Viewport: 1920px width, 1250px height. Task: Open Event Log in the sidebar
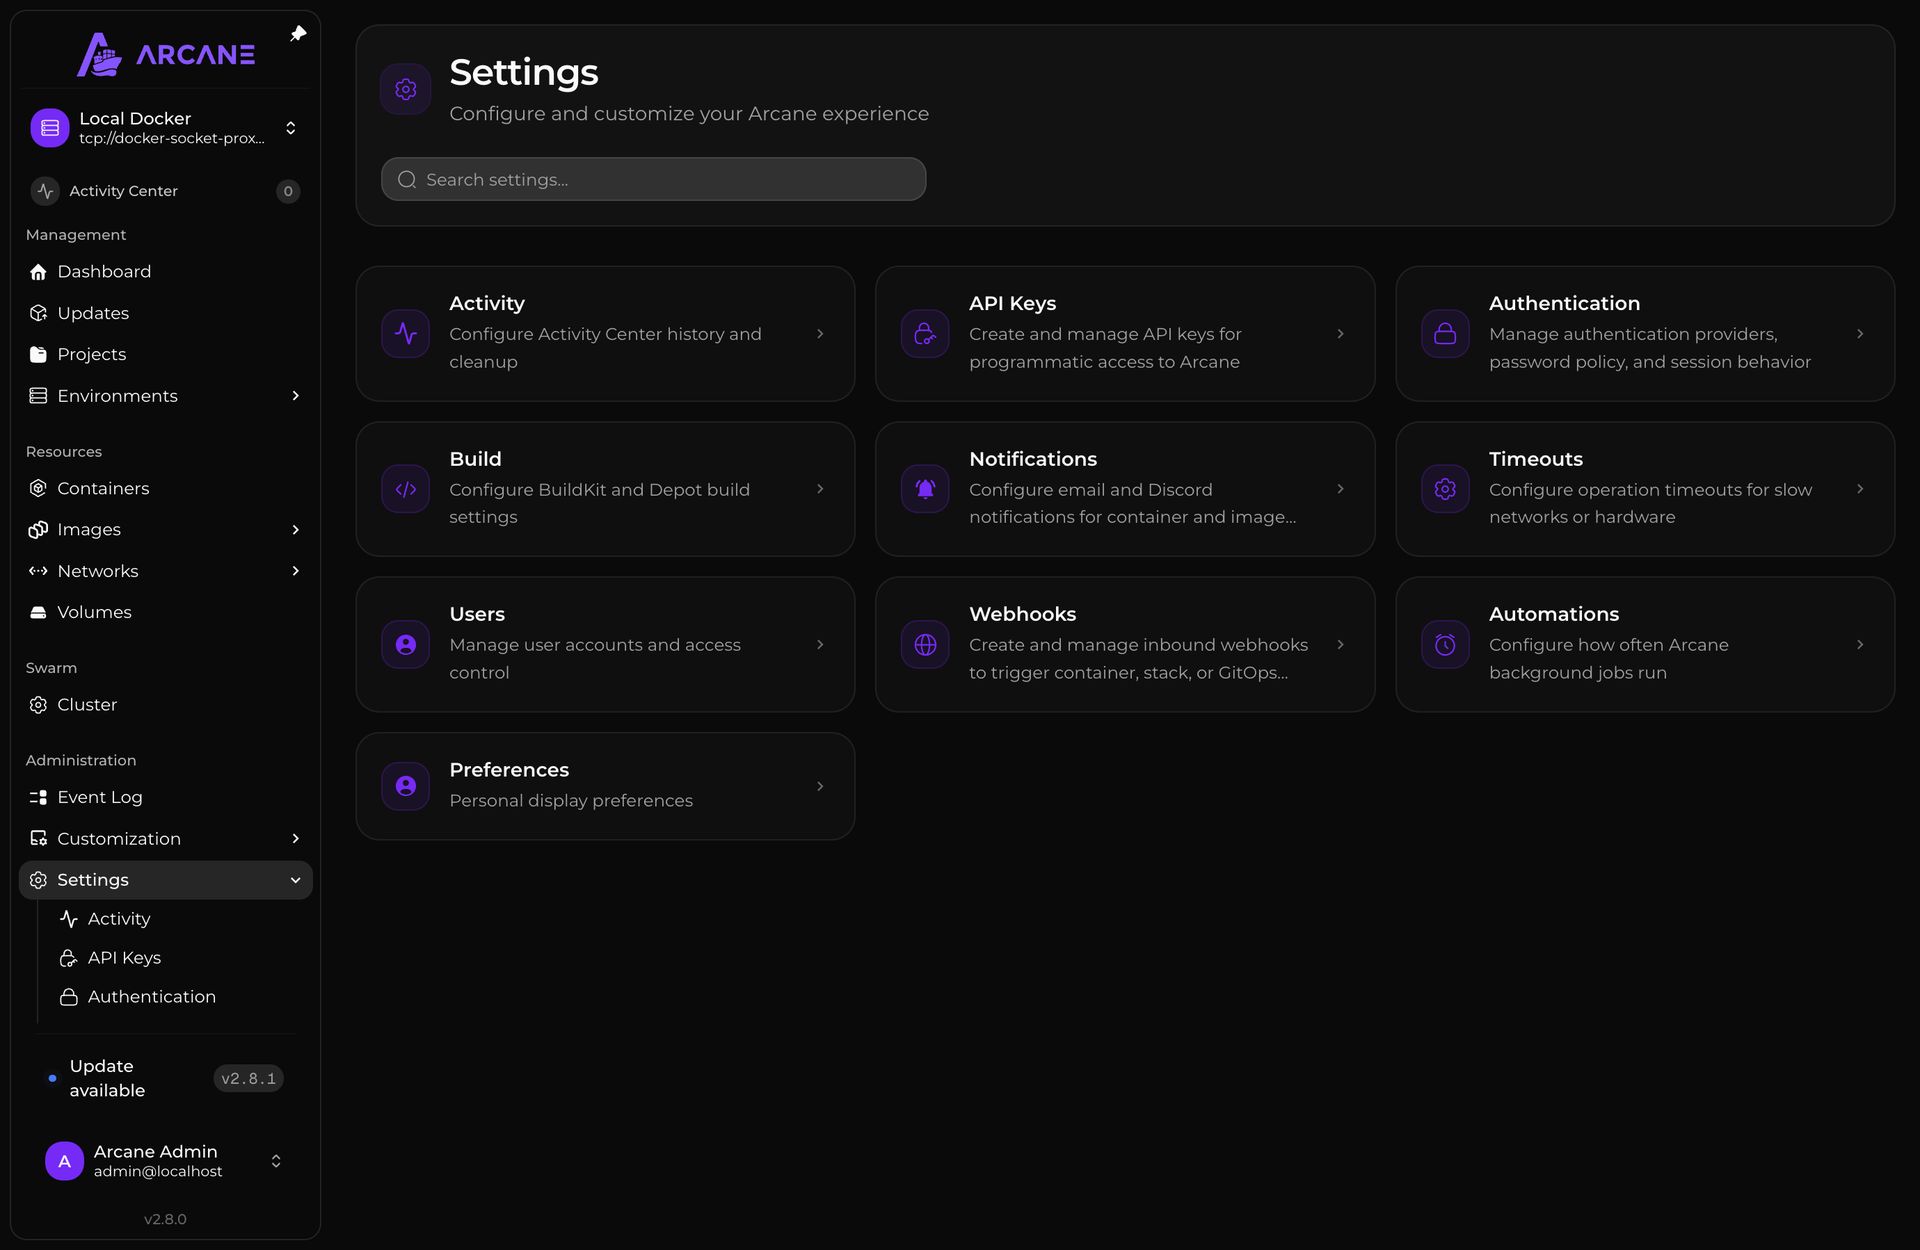tap(166, 797)
